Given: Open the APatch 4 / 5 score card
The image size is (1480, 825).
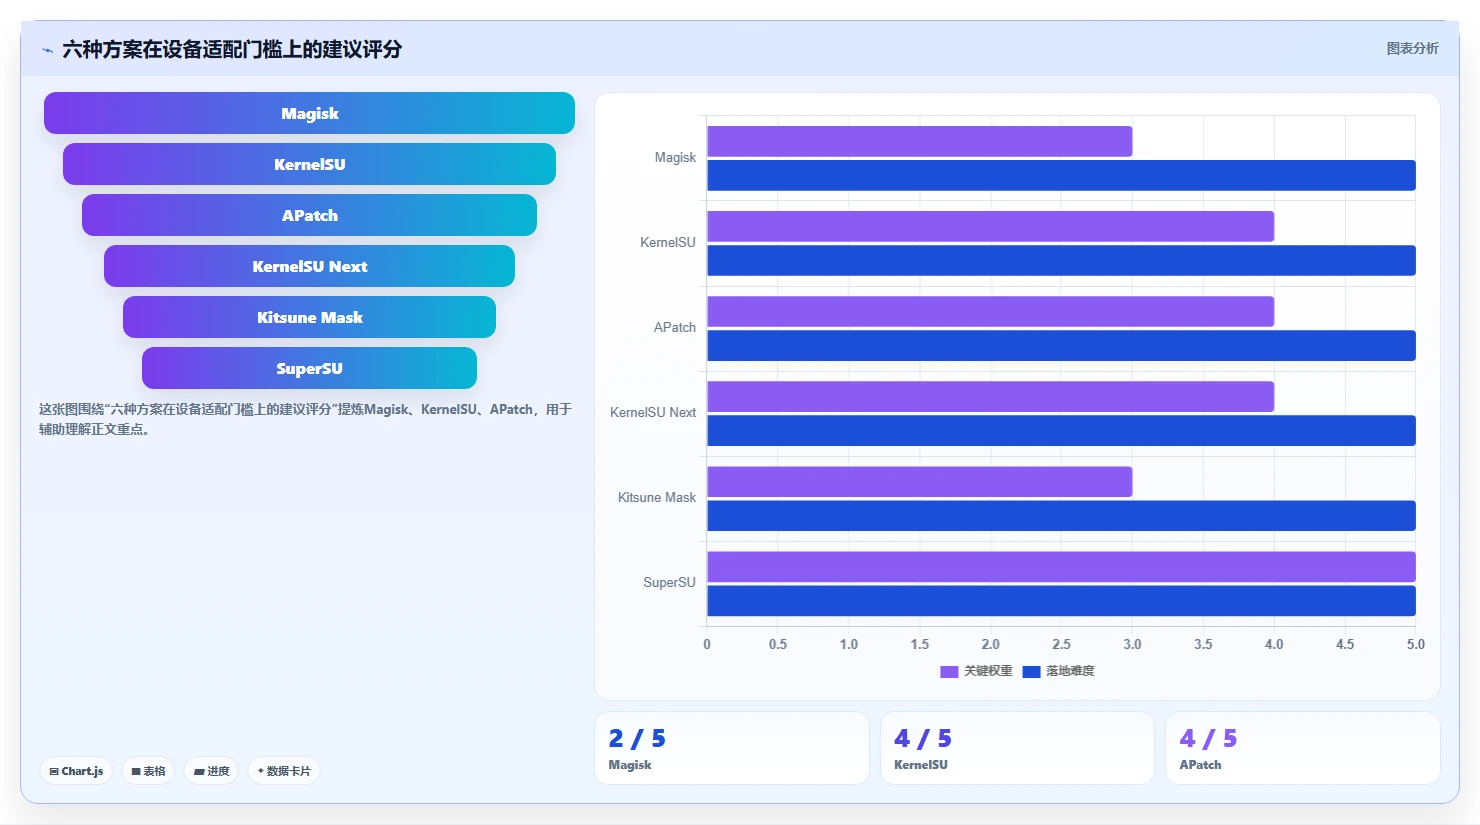Looking at the screenshot, I should pos(1302,748).
